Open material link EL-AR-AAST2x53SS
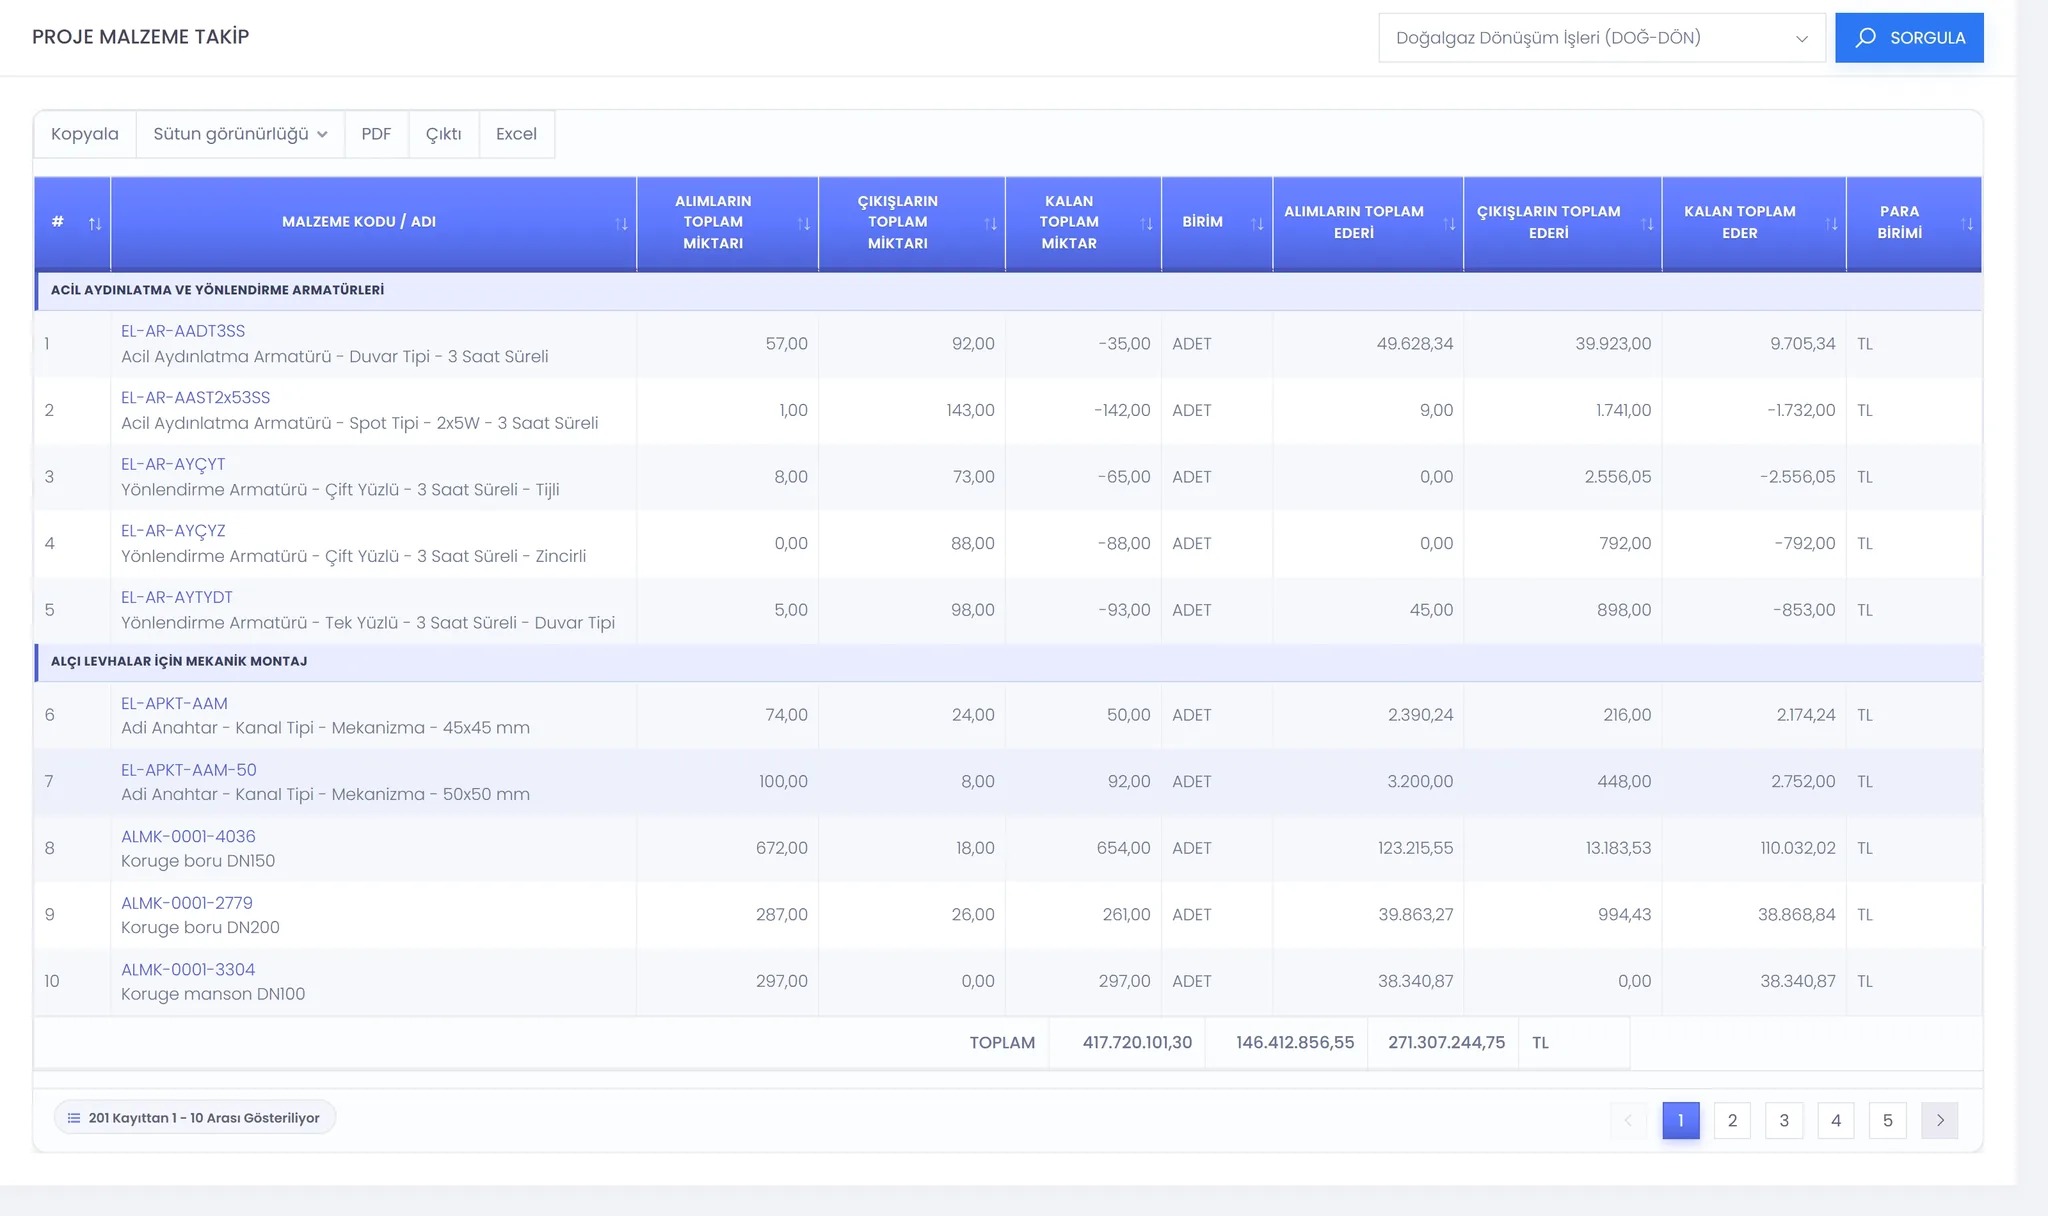 [x=196, y=398]
